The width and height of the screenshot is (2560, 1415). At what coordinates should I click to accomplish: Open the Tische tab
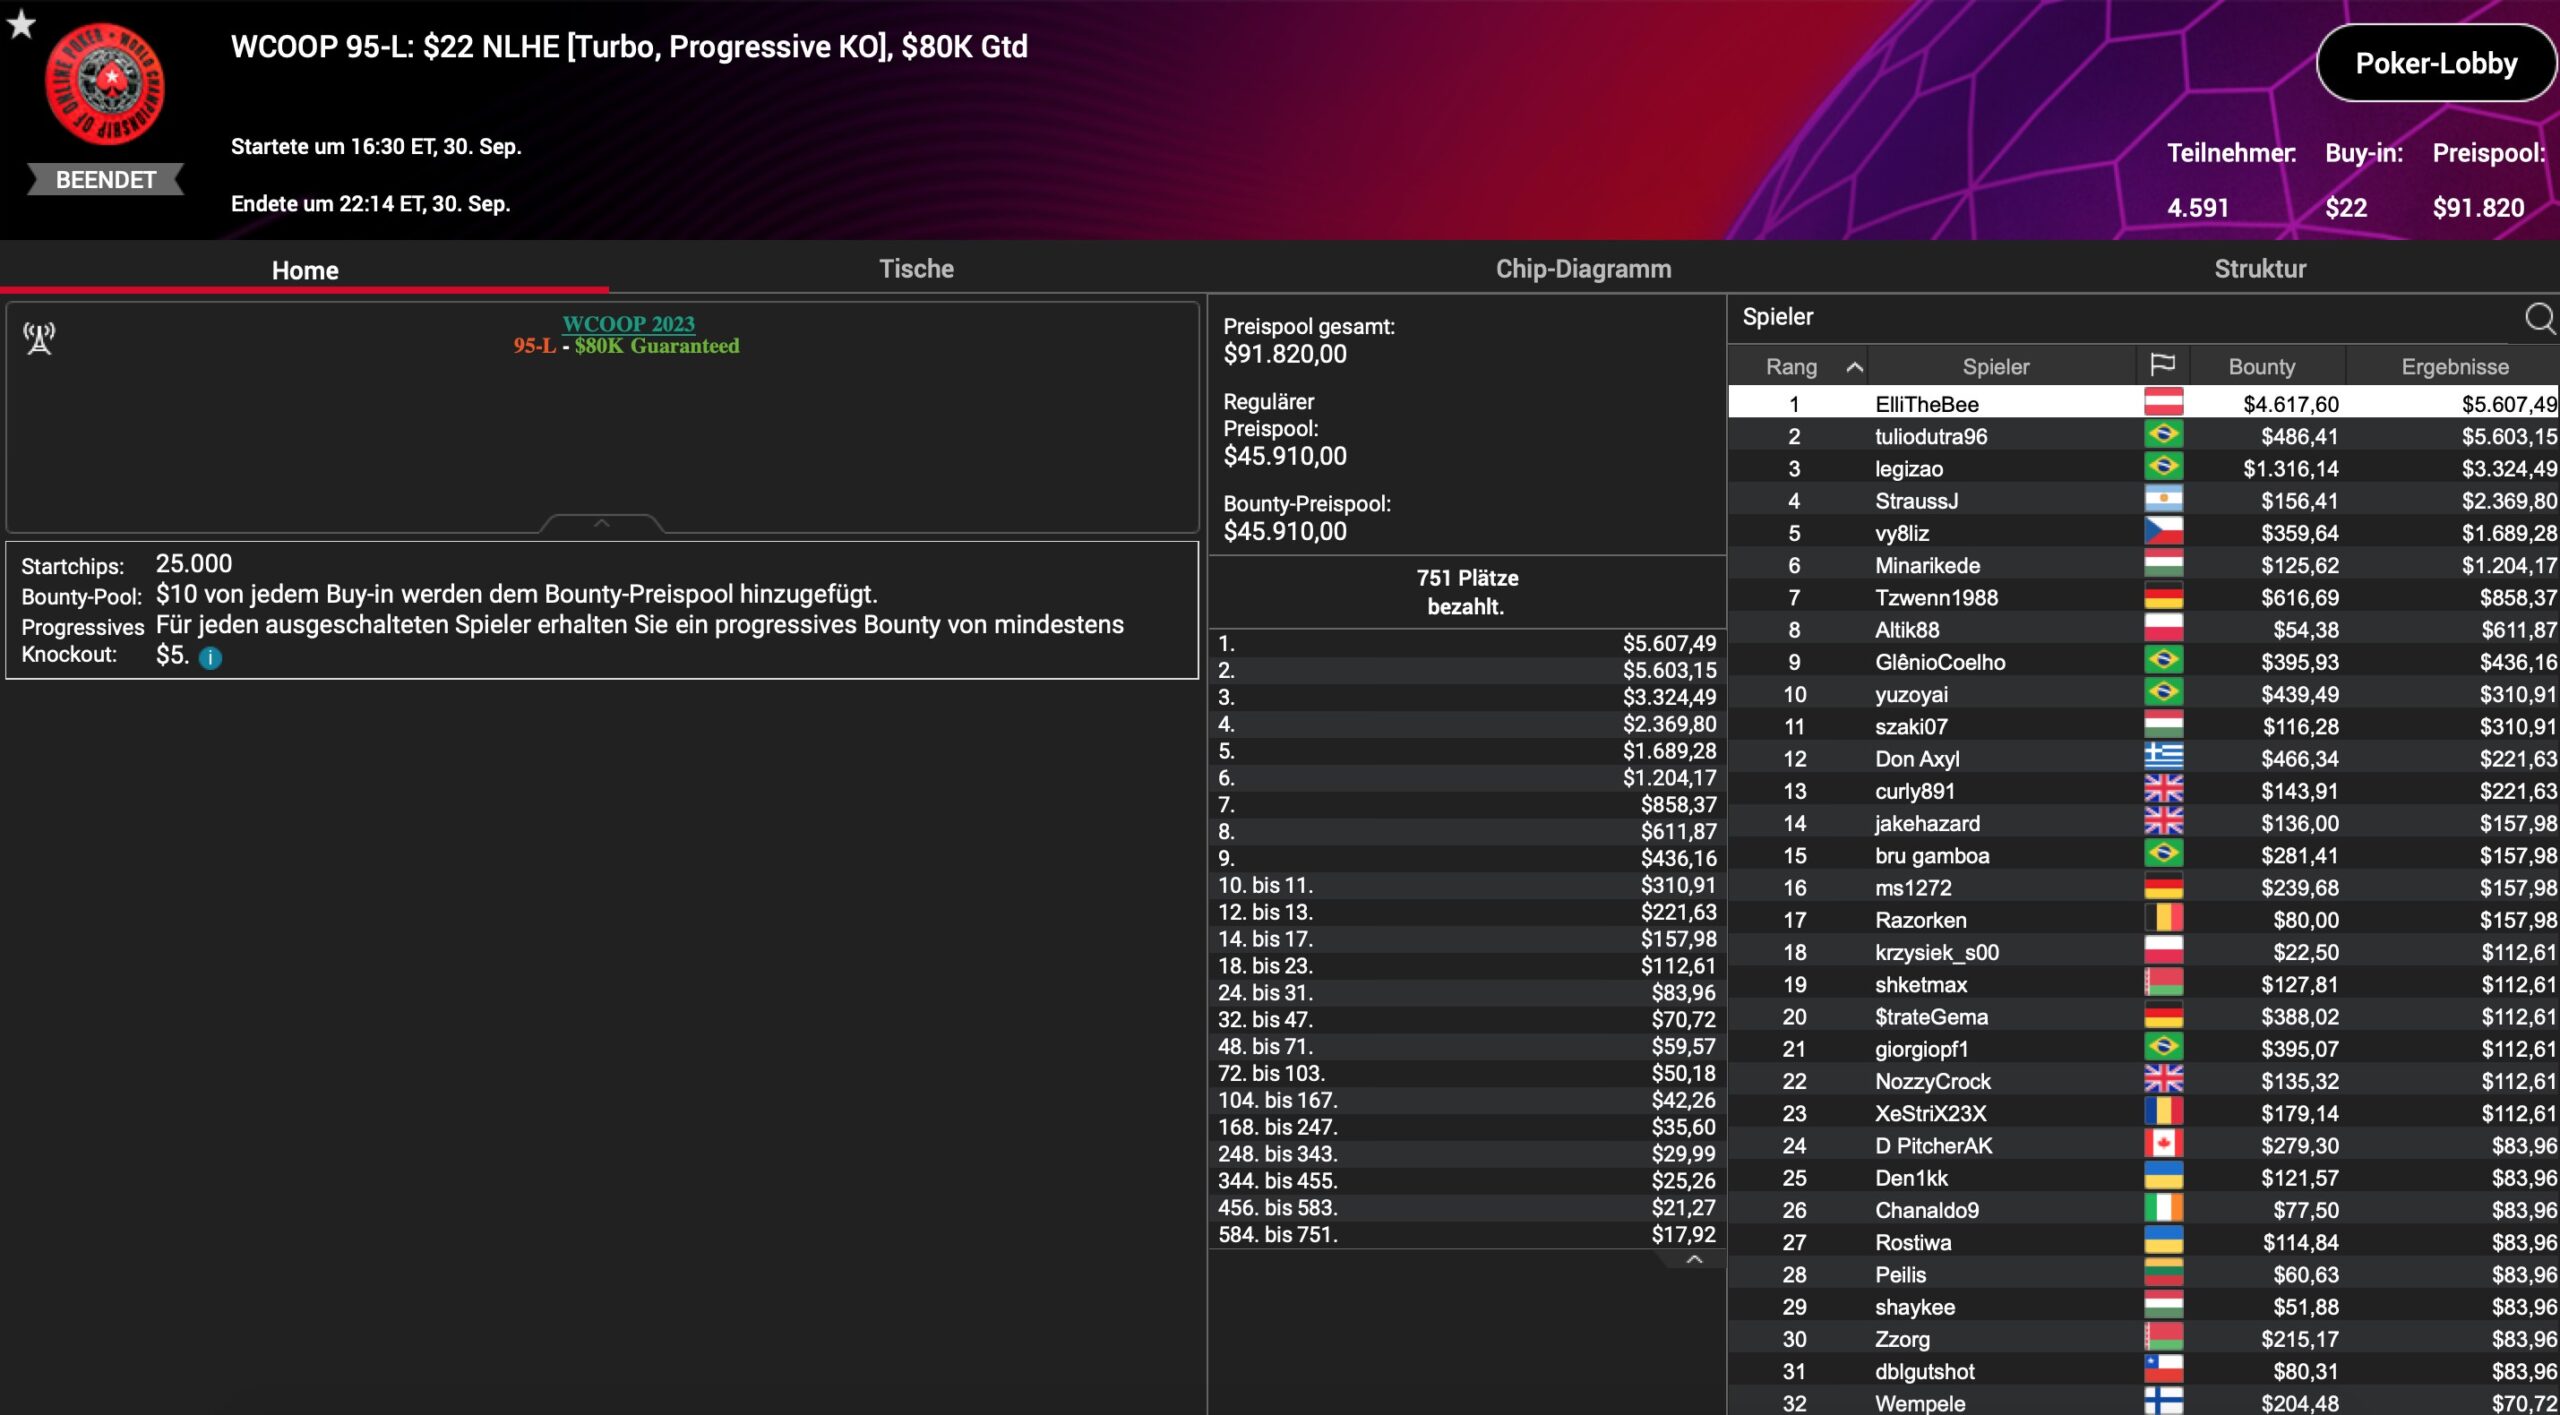point(916,268)
